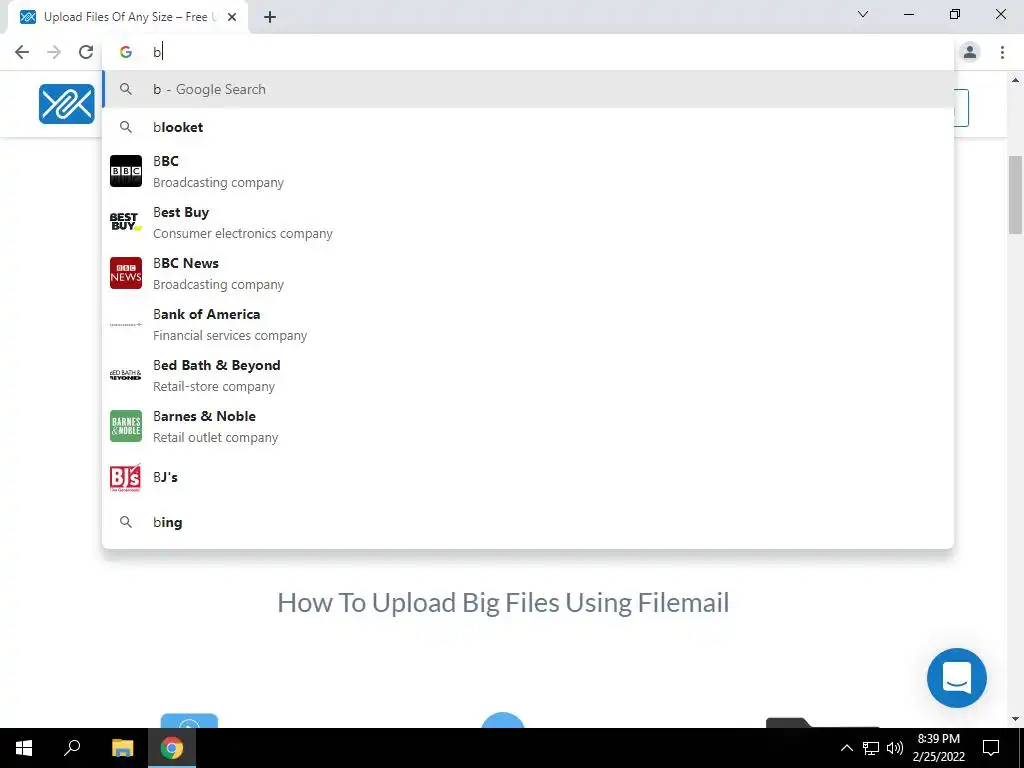The image size is (1024, 768).
Task: Open a new tab with plus icon
Action: (270, 18)
